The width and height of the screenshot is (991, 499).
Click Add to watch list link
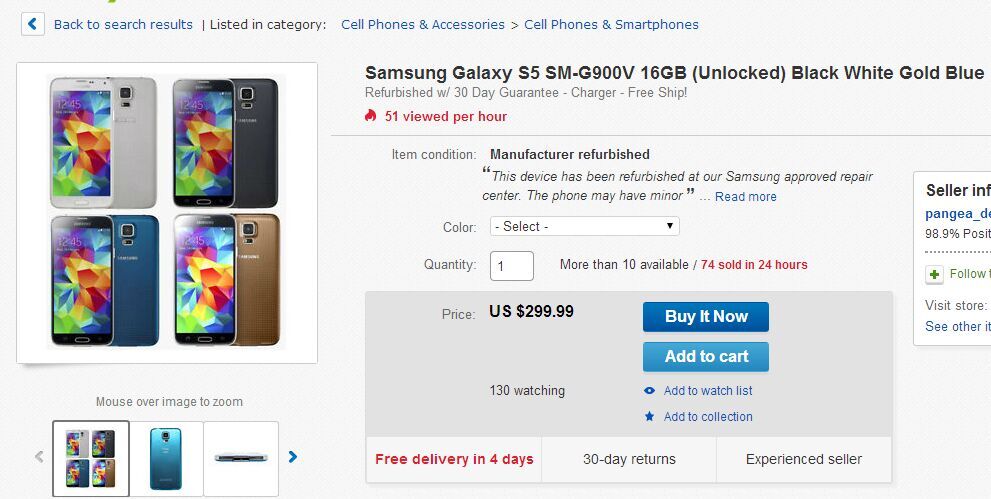click(x=708, y=391)
